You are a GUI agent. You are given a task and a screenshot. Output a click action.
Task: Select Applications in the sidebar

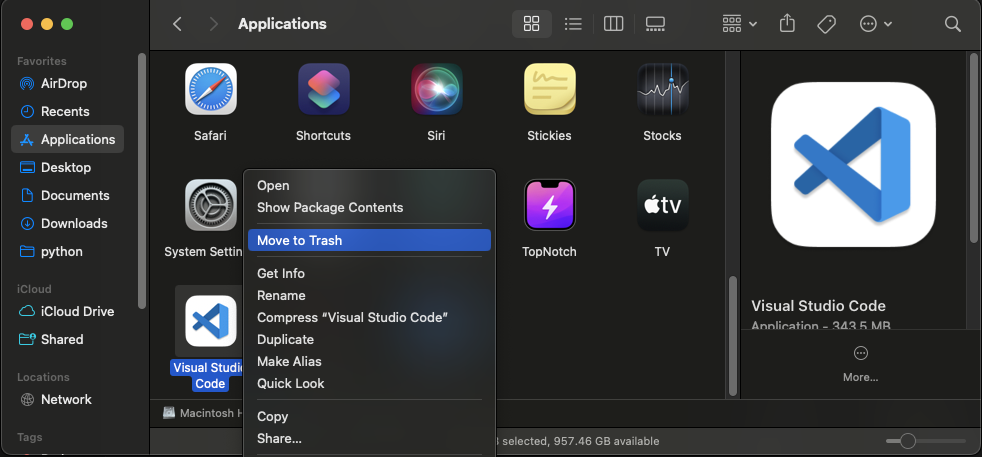[x=68, y=139]
